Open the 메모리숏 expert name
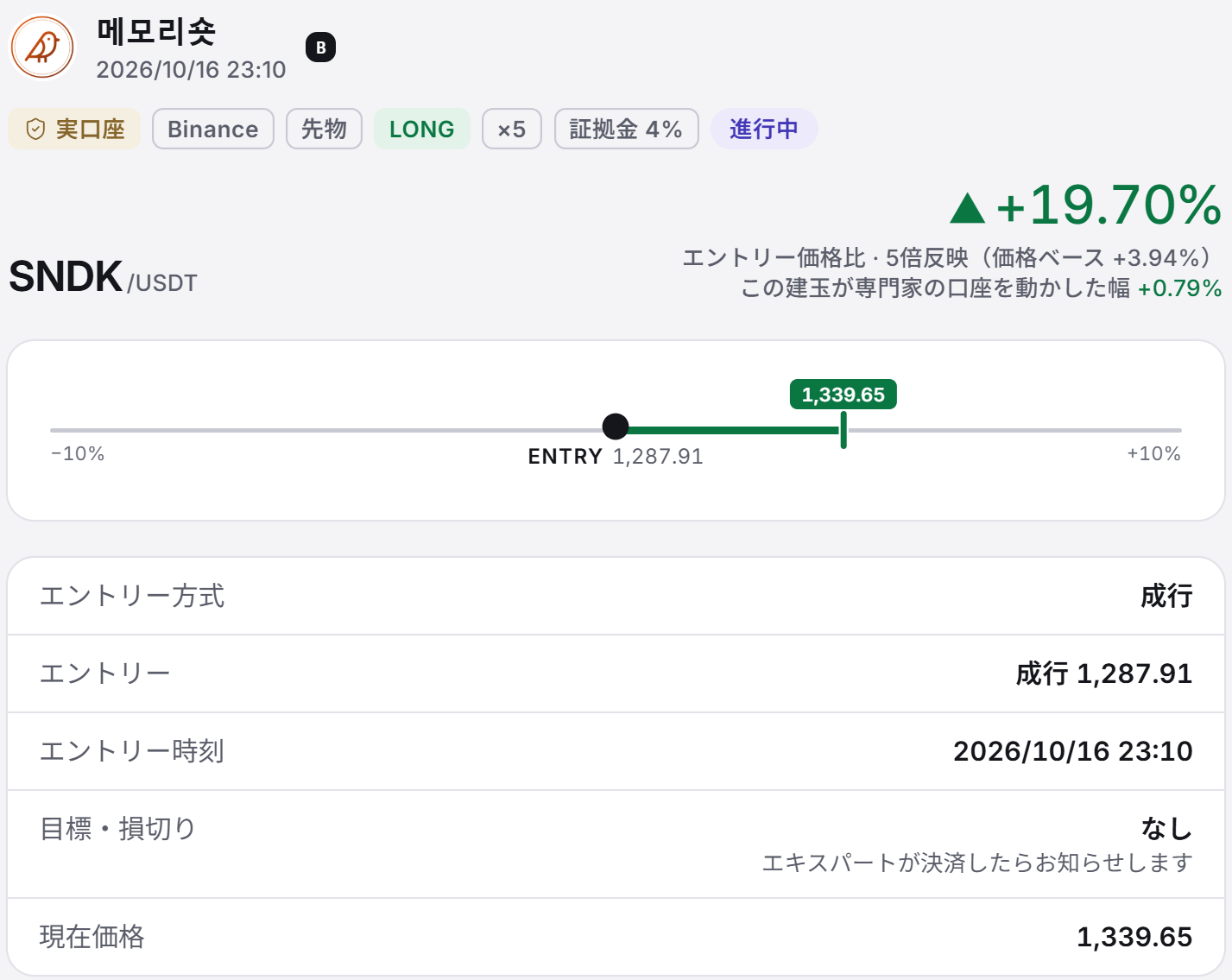 coord(156,31)
